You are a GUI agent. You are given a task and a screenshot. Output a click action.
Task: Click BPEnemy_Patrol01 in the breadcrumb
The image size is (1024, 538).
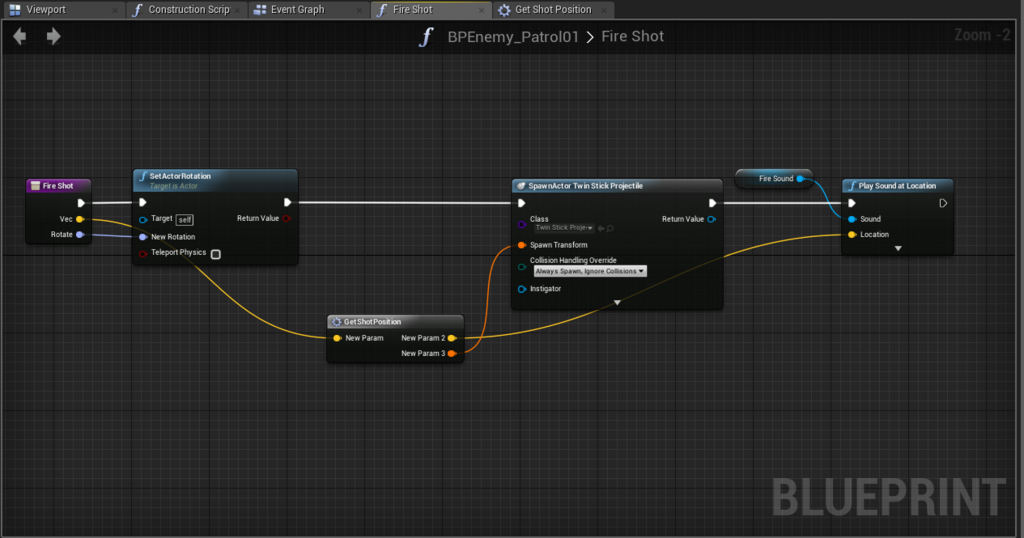[513, 37]
